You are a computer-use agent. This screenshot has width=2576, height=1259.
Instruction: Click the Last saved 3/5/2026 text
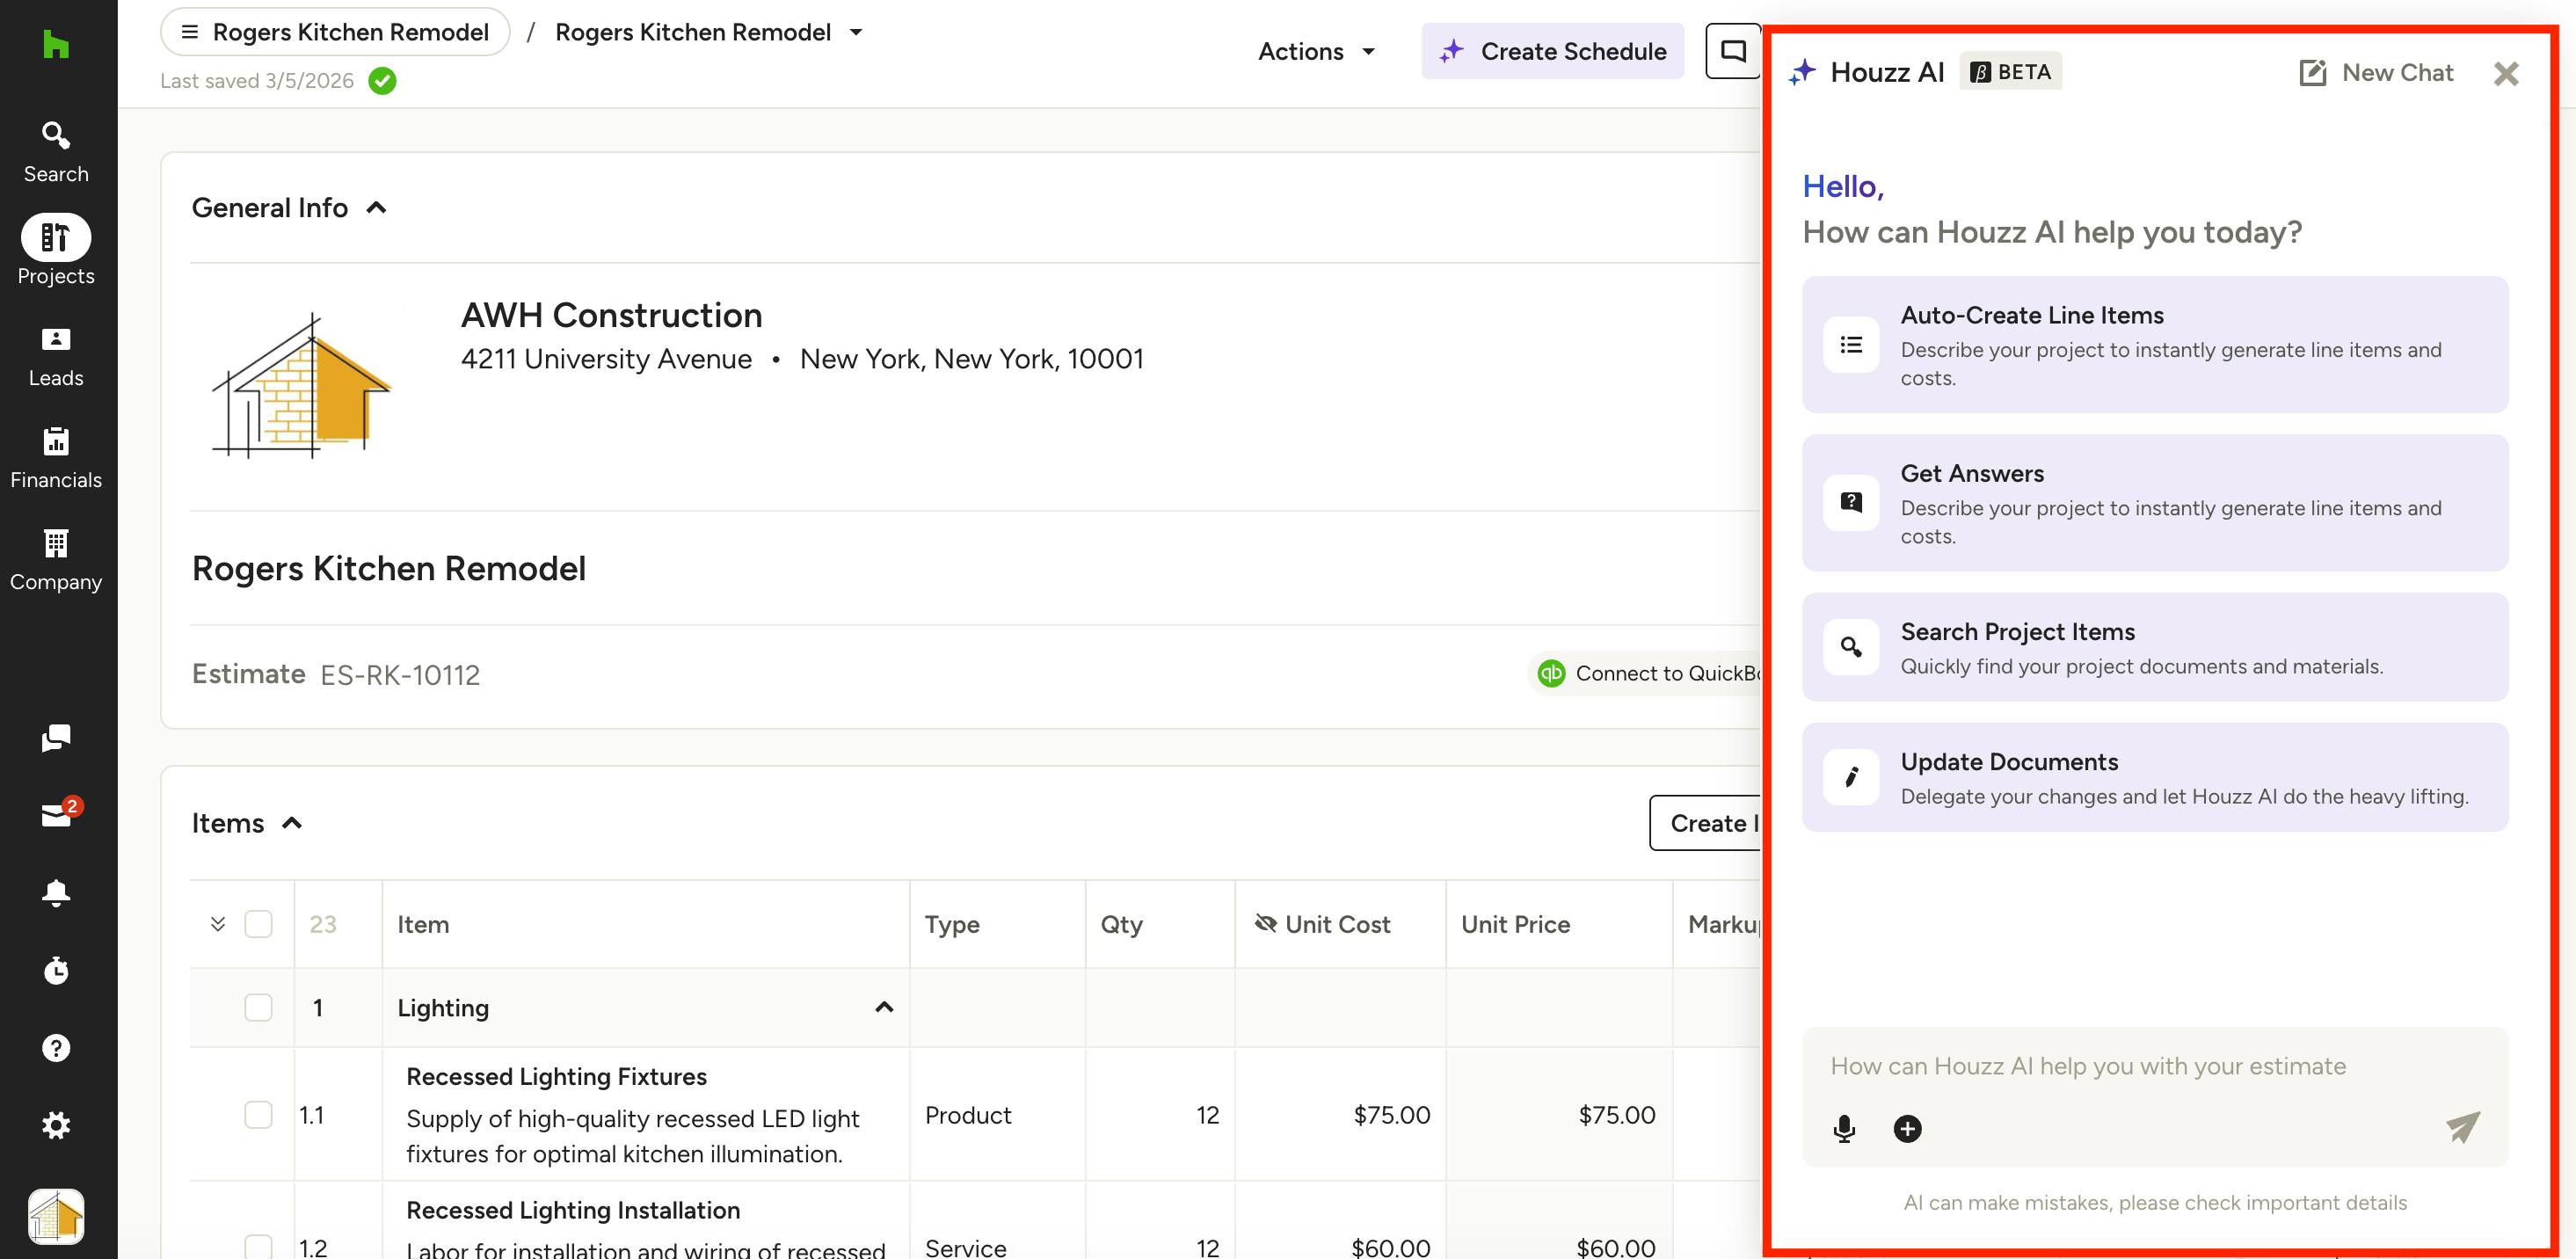coord(257,81)
